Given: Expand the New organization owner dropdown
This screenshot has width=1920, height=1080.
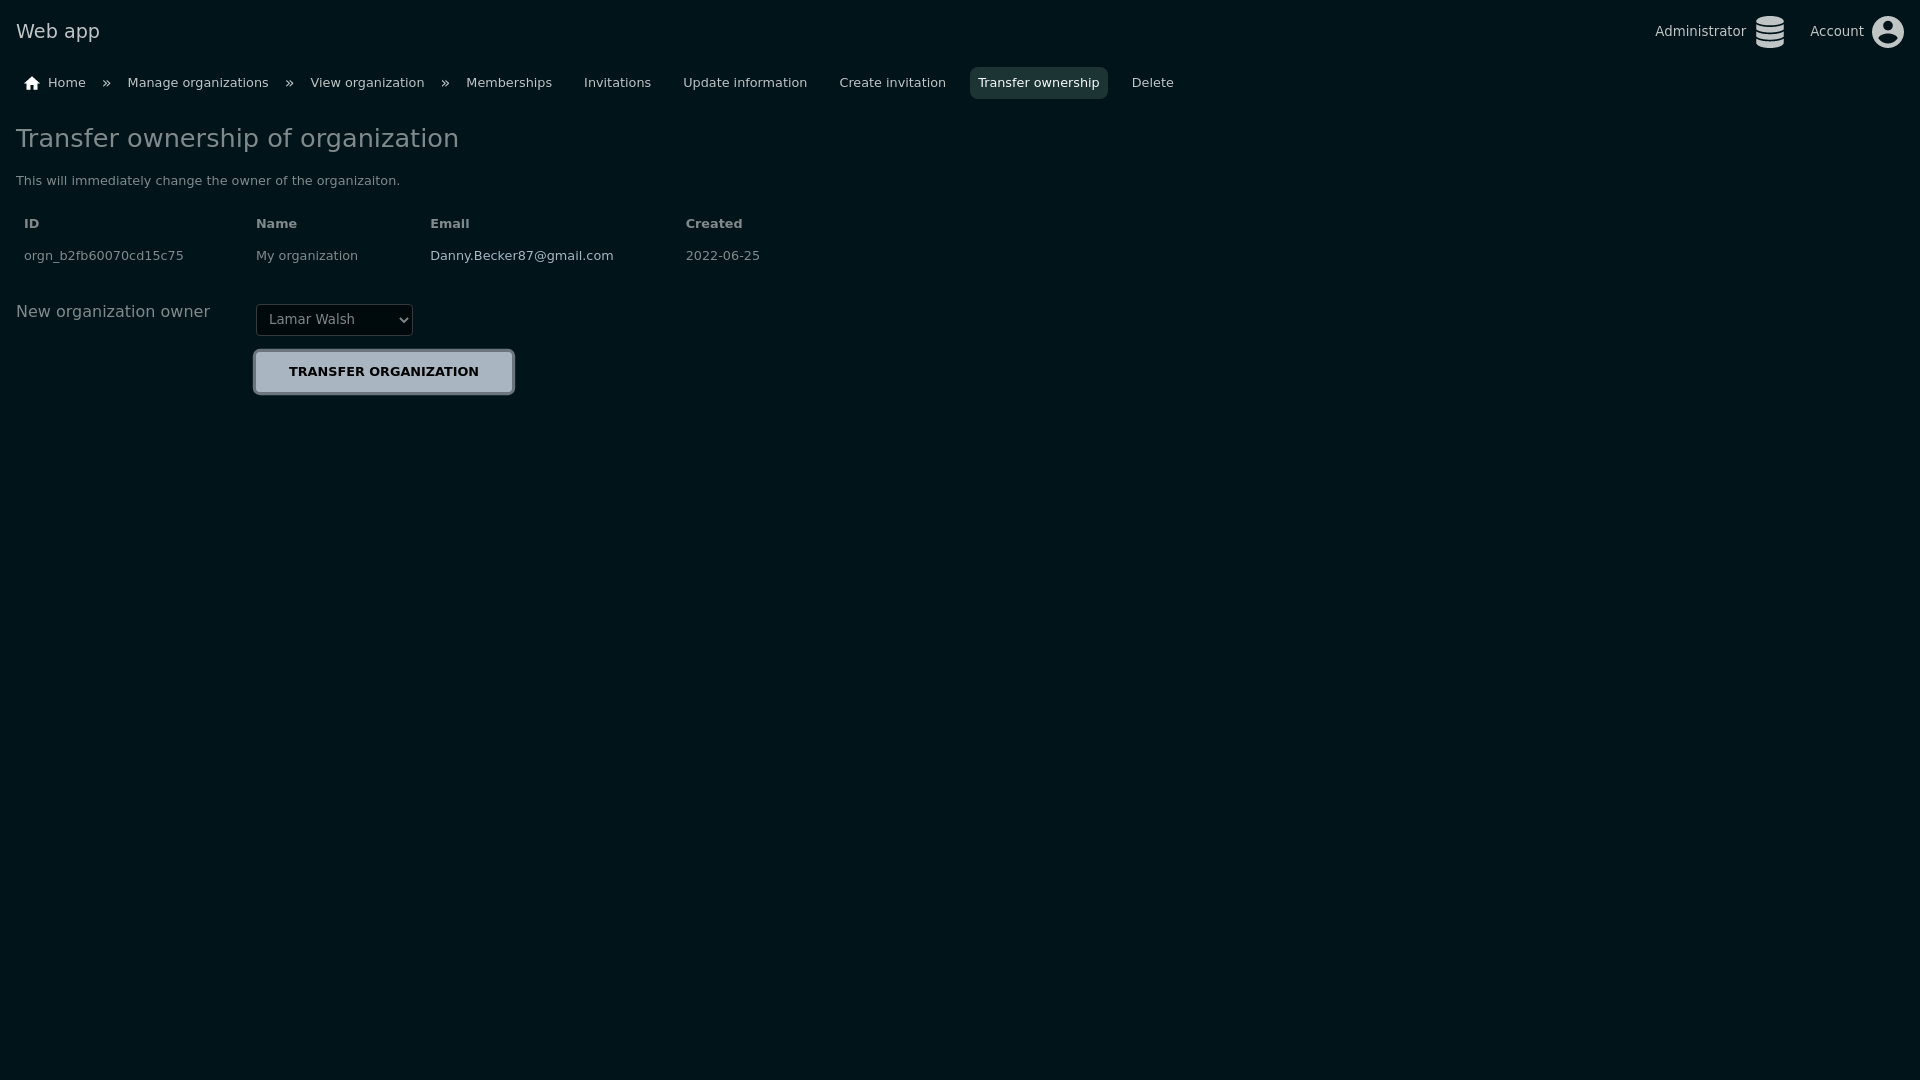Looking at the screenshot, I should click(334, 320).
